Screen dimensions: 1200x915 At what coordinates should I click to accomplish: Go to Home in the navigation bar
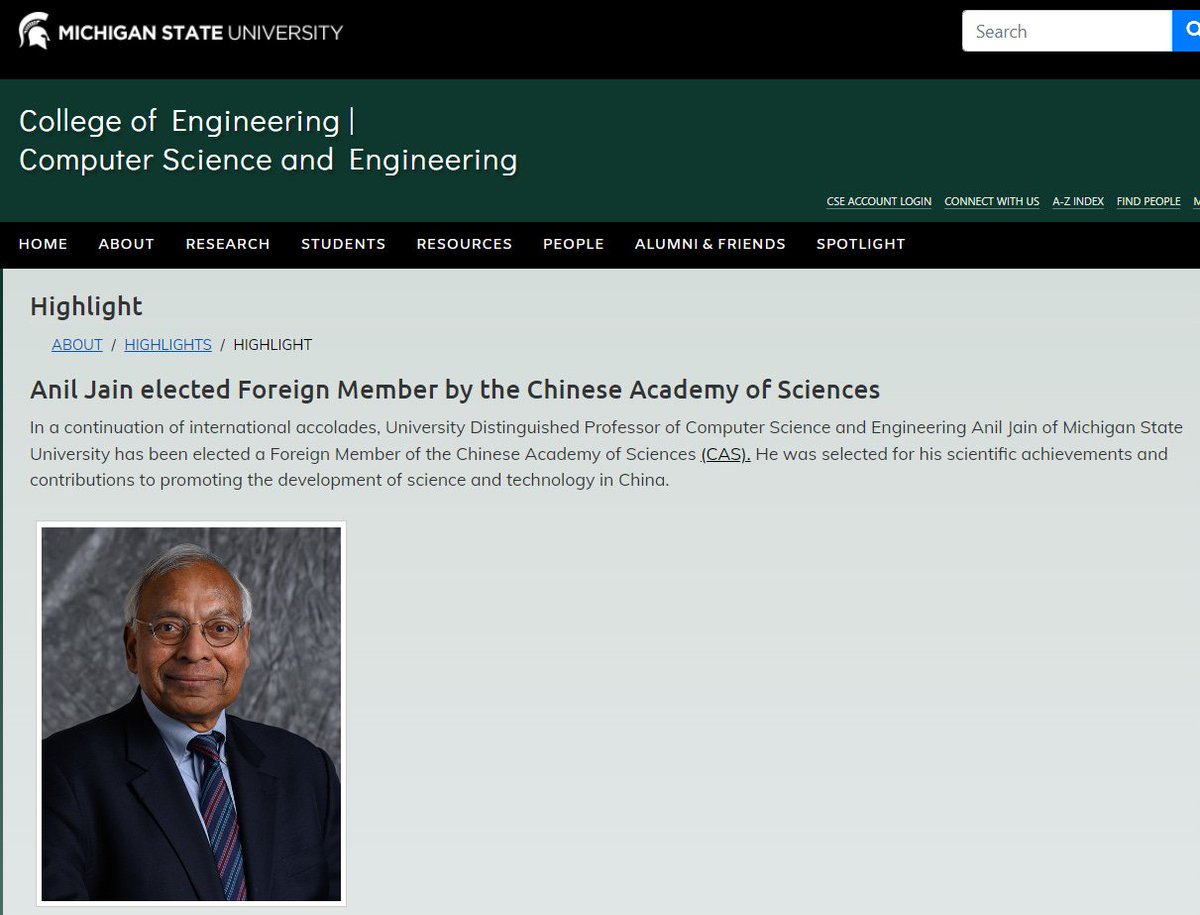[43, 244]
